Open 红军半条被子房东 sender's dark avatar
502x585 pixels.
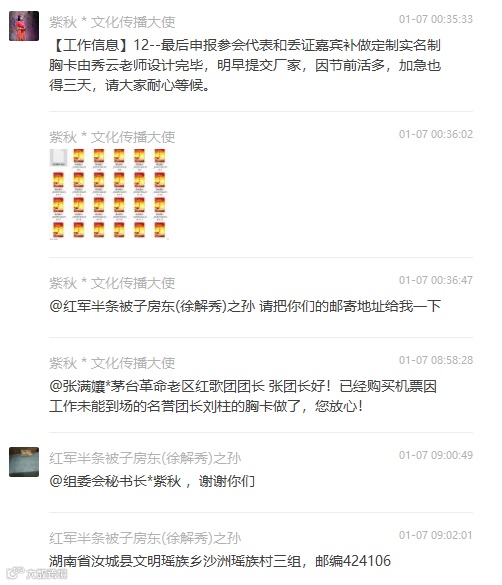click(24, 462)
